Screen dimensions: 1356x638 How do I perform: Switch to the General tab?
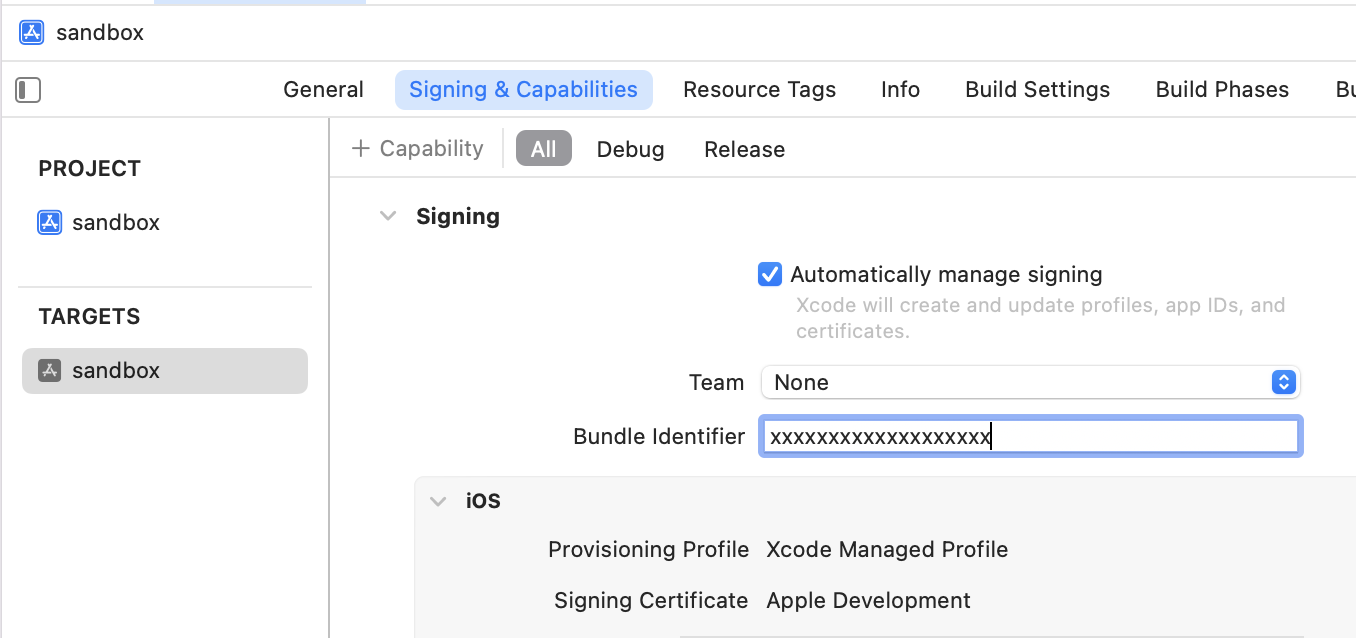pos(323,90)
